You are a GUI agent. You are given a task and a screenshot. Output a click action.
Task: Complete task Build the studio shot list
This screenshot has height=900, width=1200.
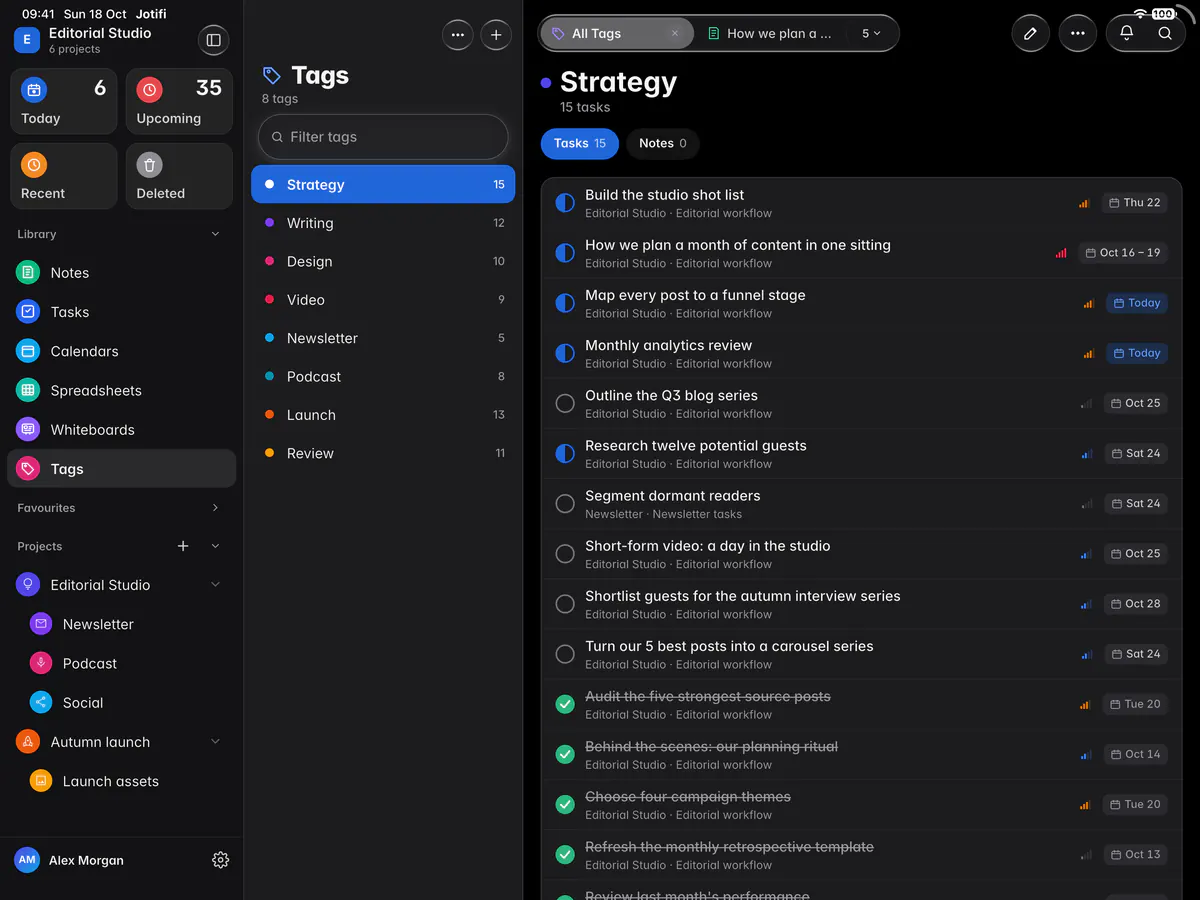[x=565, y=203]
